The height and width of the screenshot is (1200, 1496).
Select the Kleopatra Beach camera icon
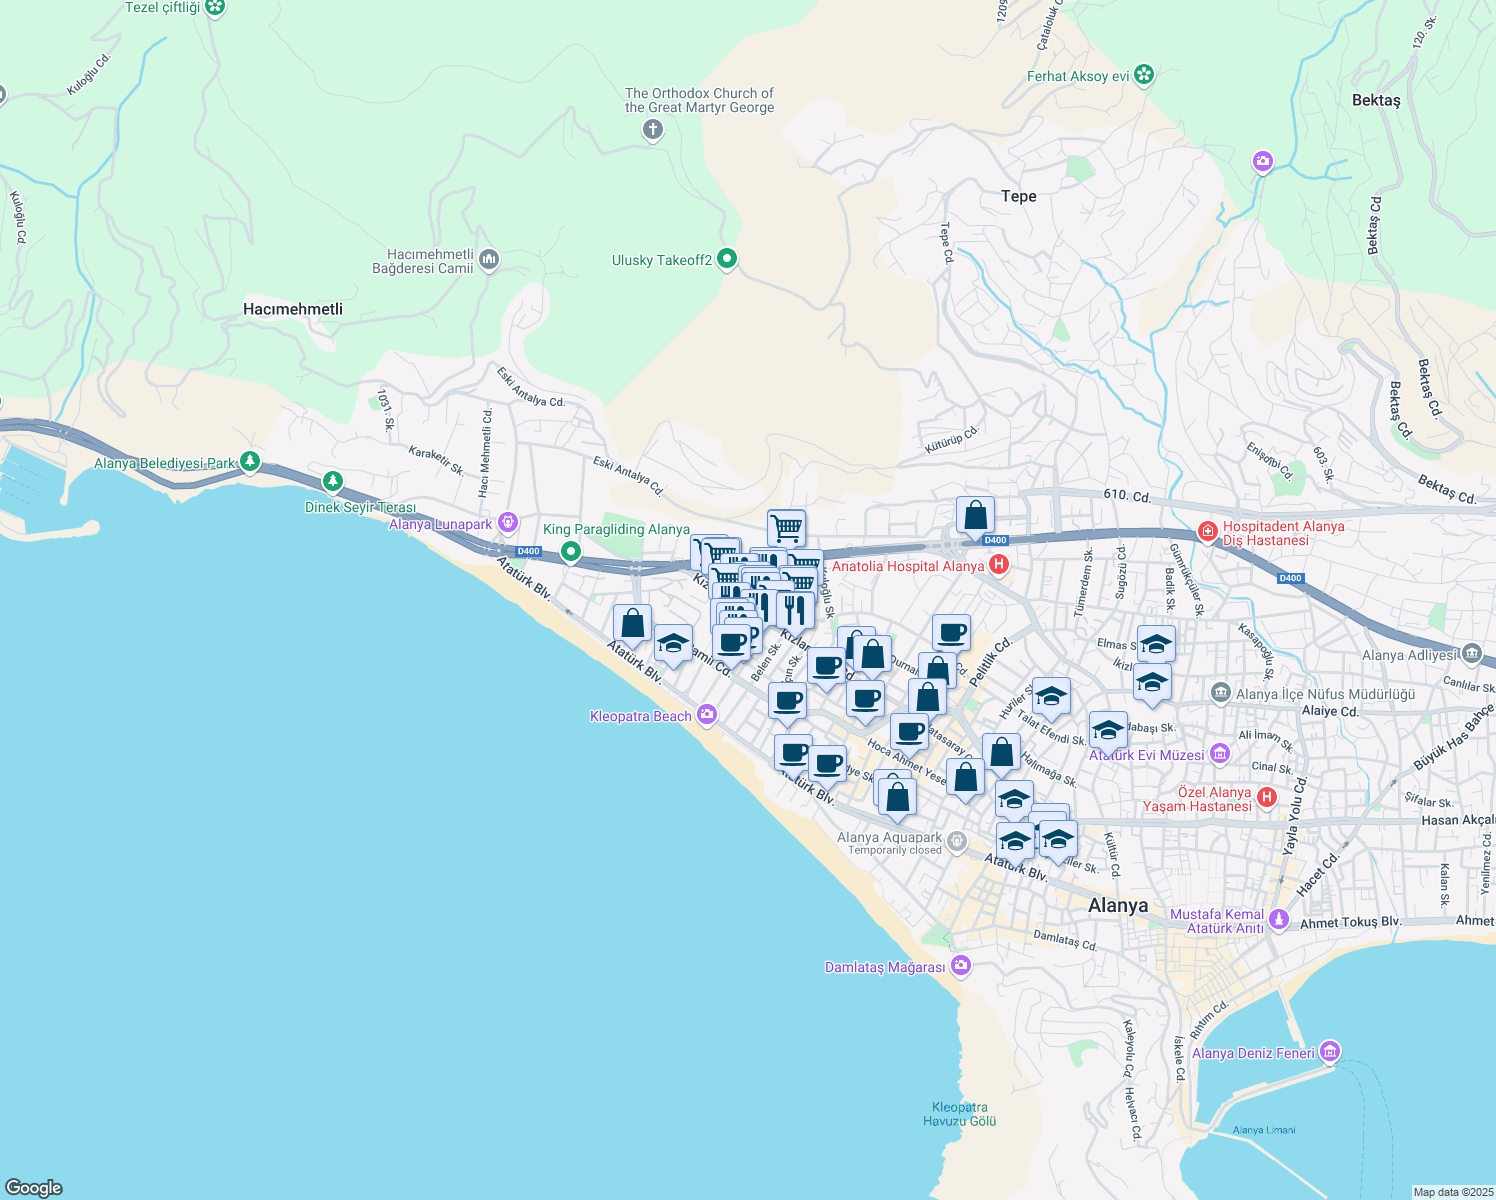[707, 714]
